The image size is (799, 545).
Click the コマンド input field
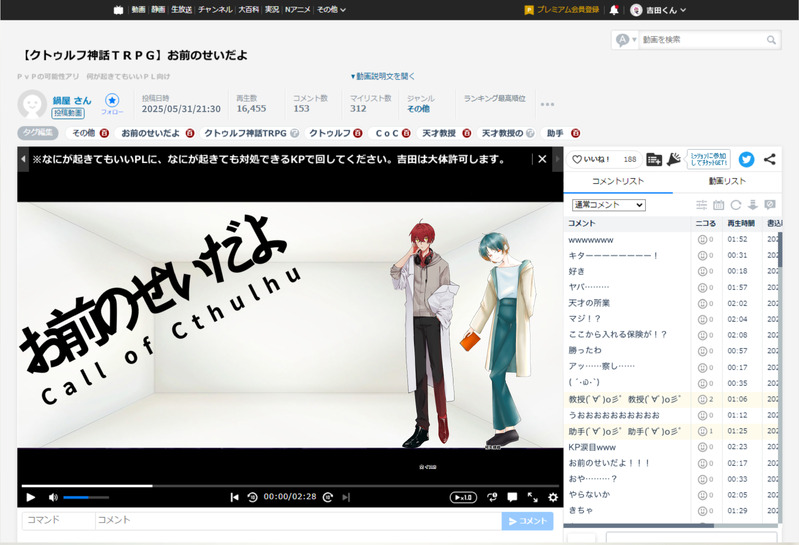(x=58, y=520)
